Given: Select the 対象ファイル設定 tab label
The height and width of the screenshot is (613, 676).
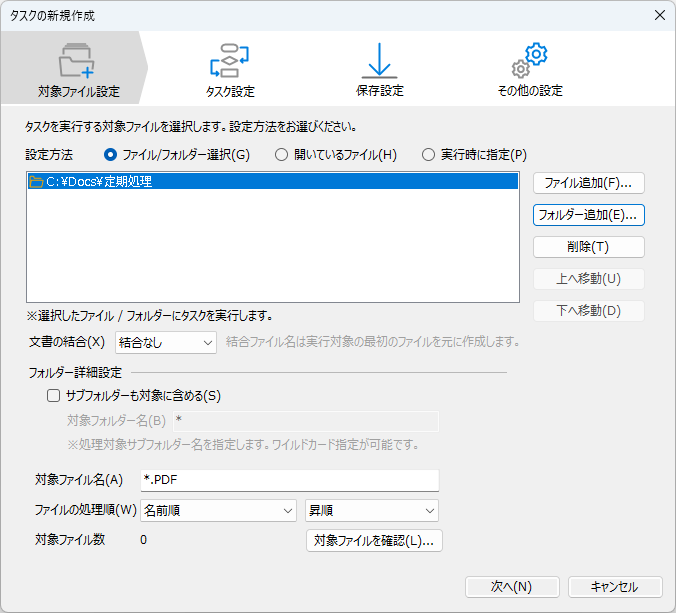Looking at the screenshot, I should (x=79, y=91).
